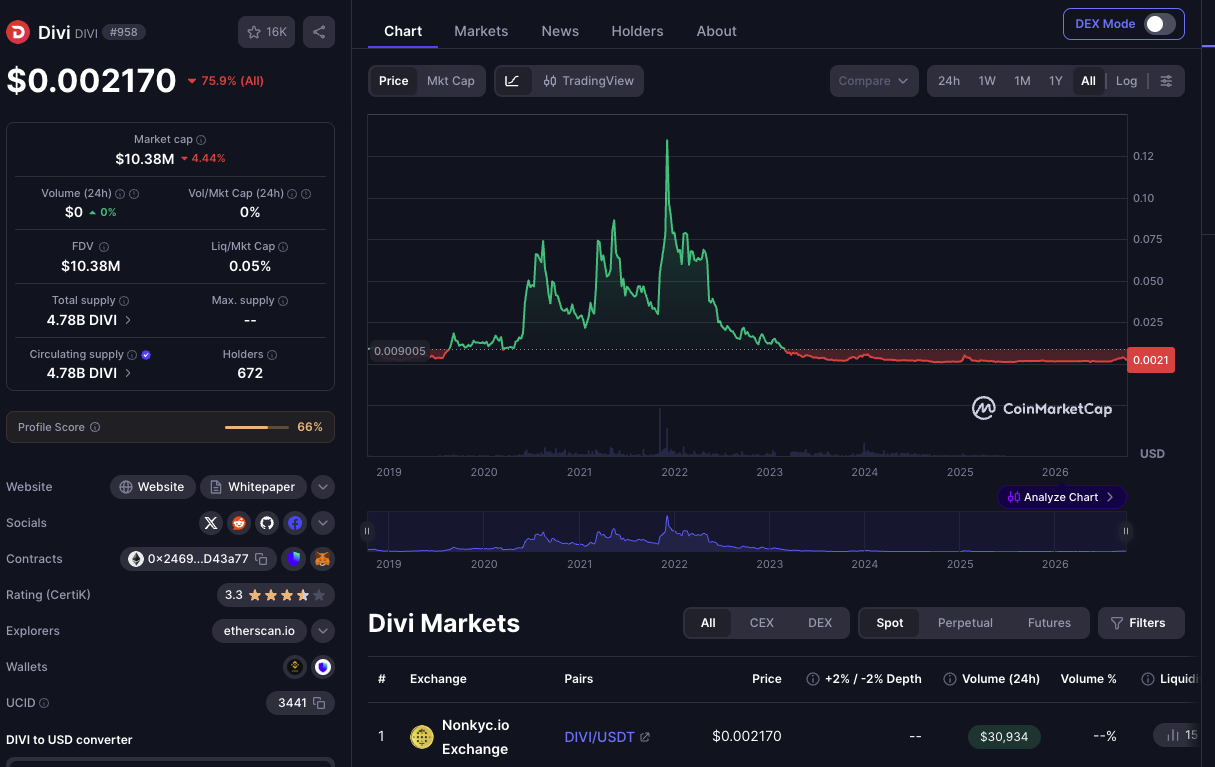Open the Compare dropdown
Screen dimensions: 1215x767
tap(874, 81)
